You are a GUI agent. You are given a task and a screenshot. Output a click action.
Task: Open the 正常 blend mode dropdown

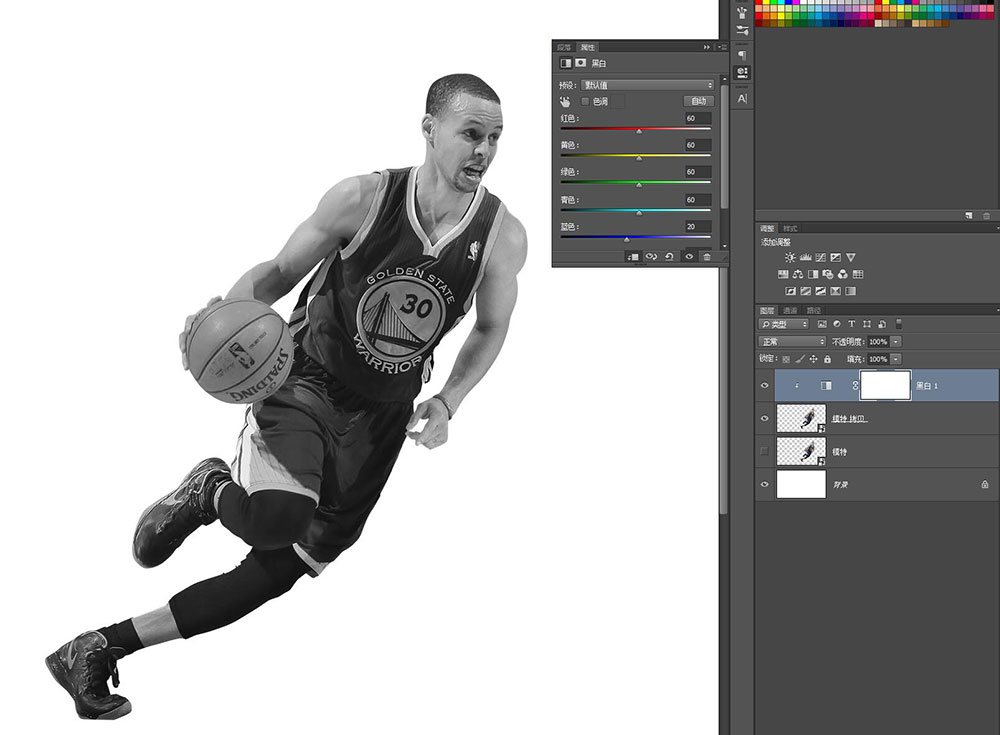point(792,341)
